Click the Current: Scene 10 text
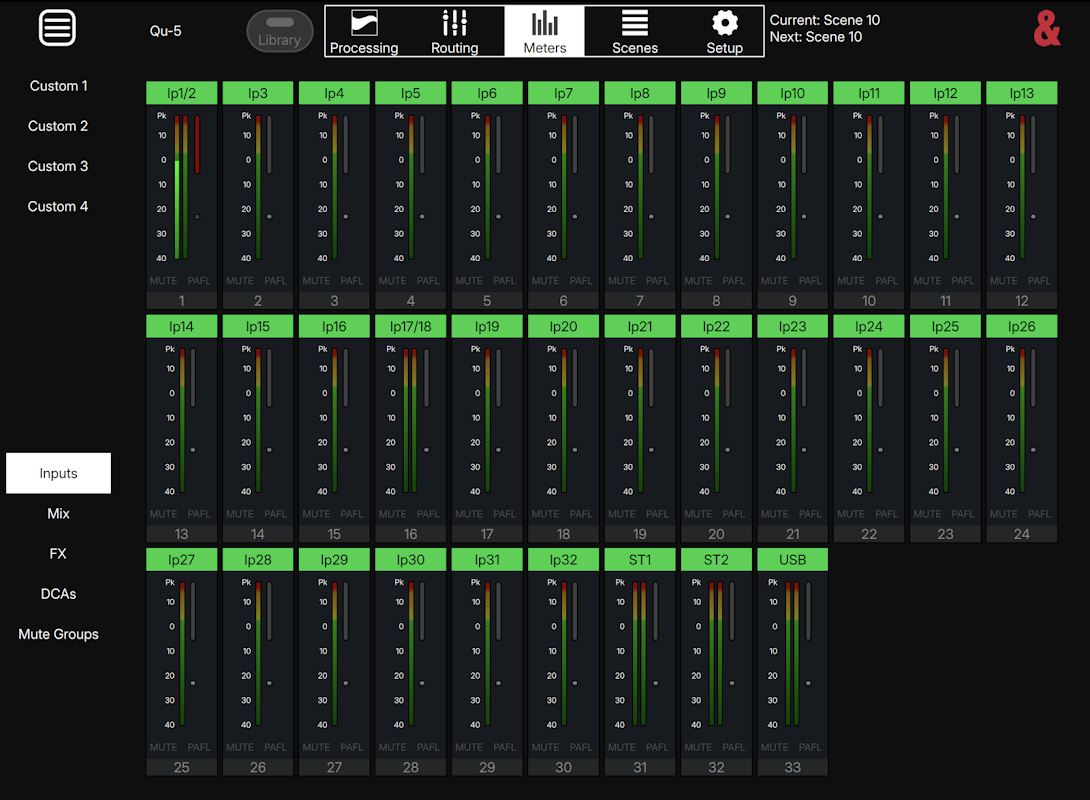 [x=824, y=20]
